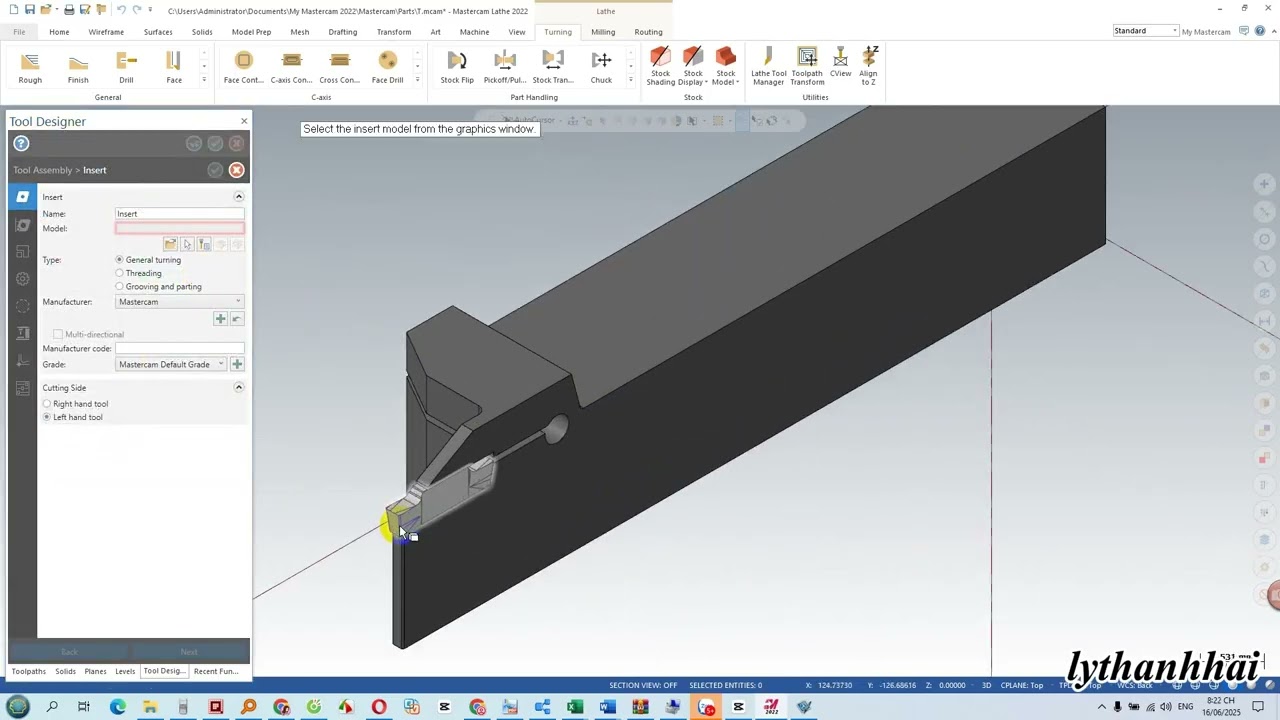Image resolution: width=1280 pixels, height=720 pixels.
Task: Open Toolpath Transform utility
Action: click(807, 67)
